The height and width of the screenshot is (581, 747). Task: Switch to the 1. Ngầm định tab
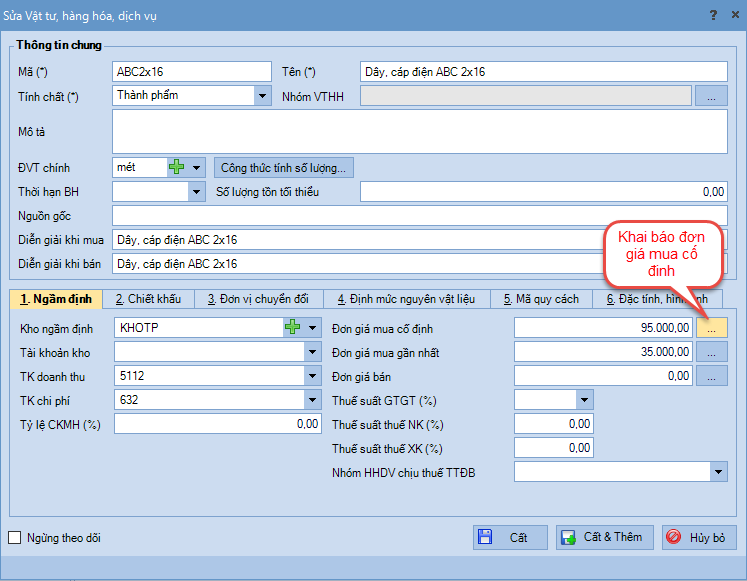coord(56,299)
